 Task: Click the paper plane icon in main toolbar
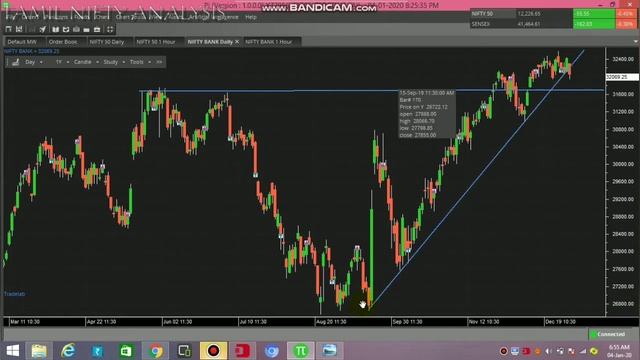click(43, 29)
